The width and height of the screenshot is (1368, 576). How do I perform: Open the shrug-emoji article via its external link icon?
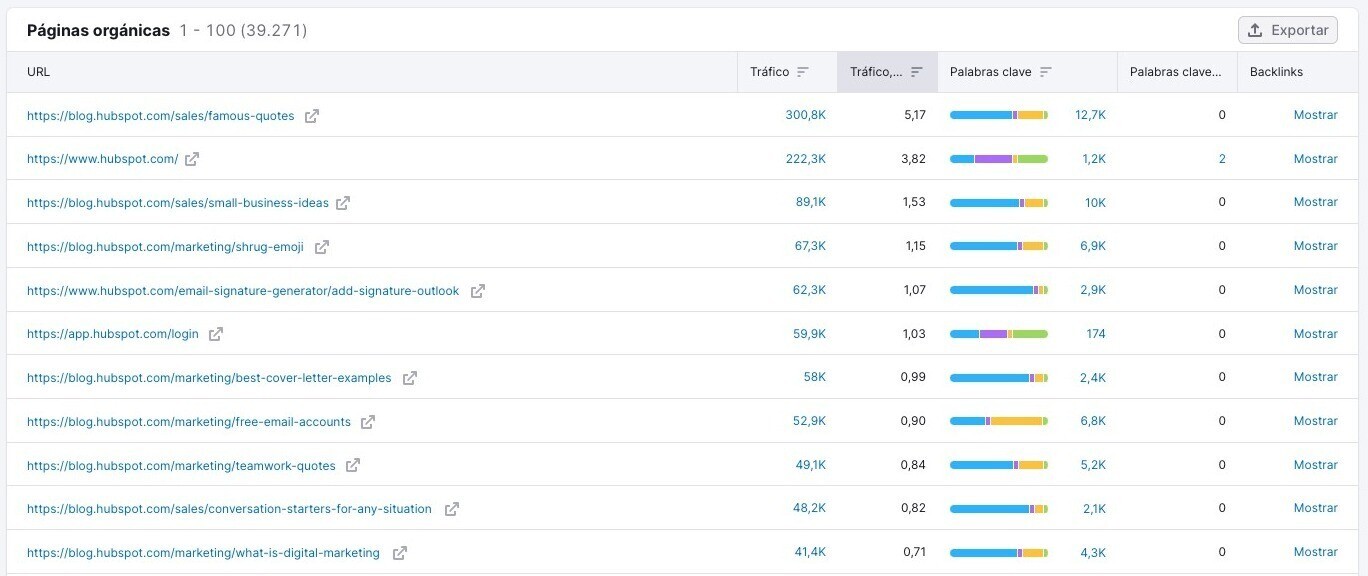pyautogui.click(x=322, y=246)
